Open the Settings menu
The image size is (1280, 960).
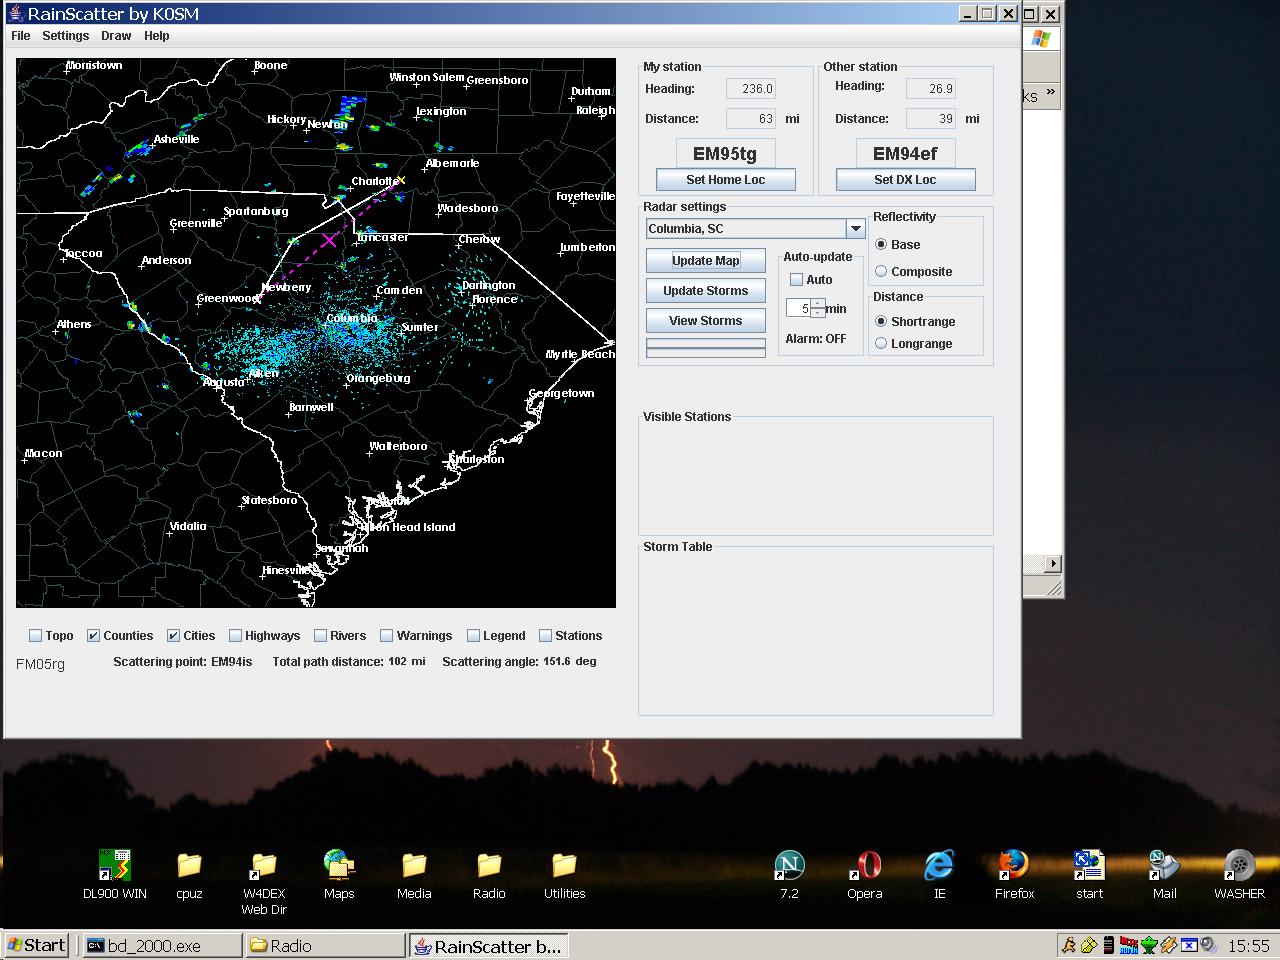pos(65,36)
